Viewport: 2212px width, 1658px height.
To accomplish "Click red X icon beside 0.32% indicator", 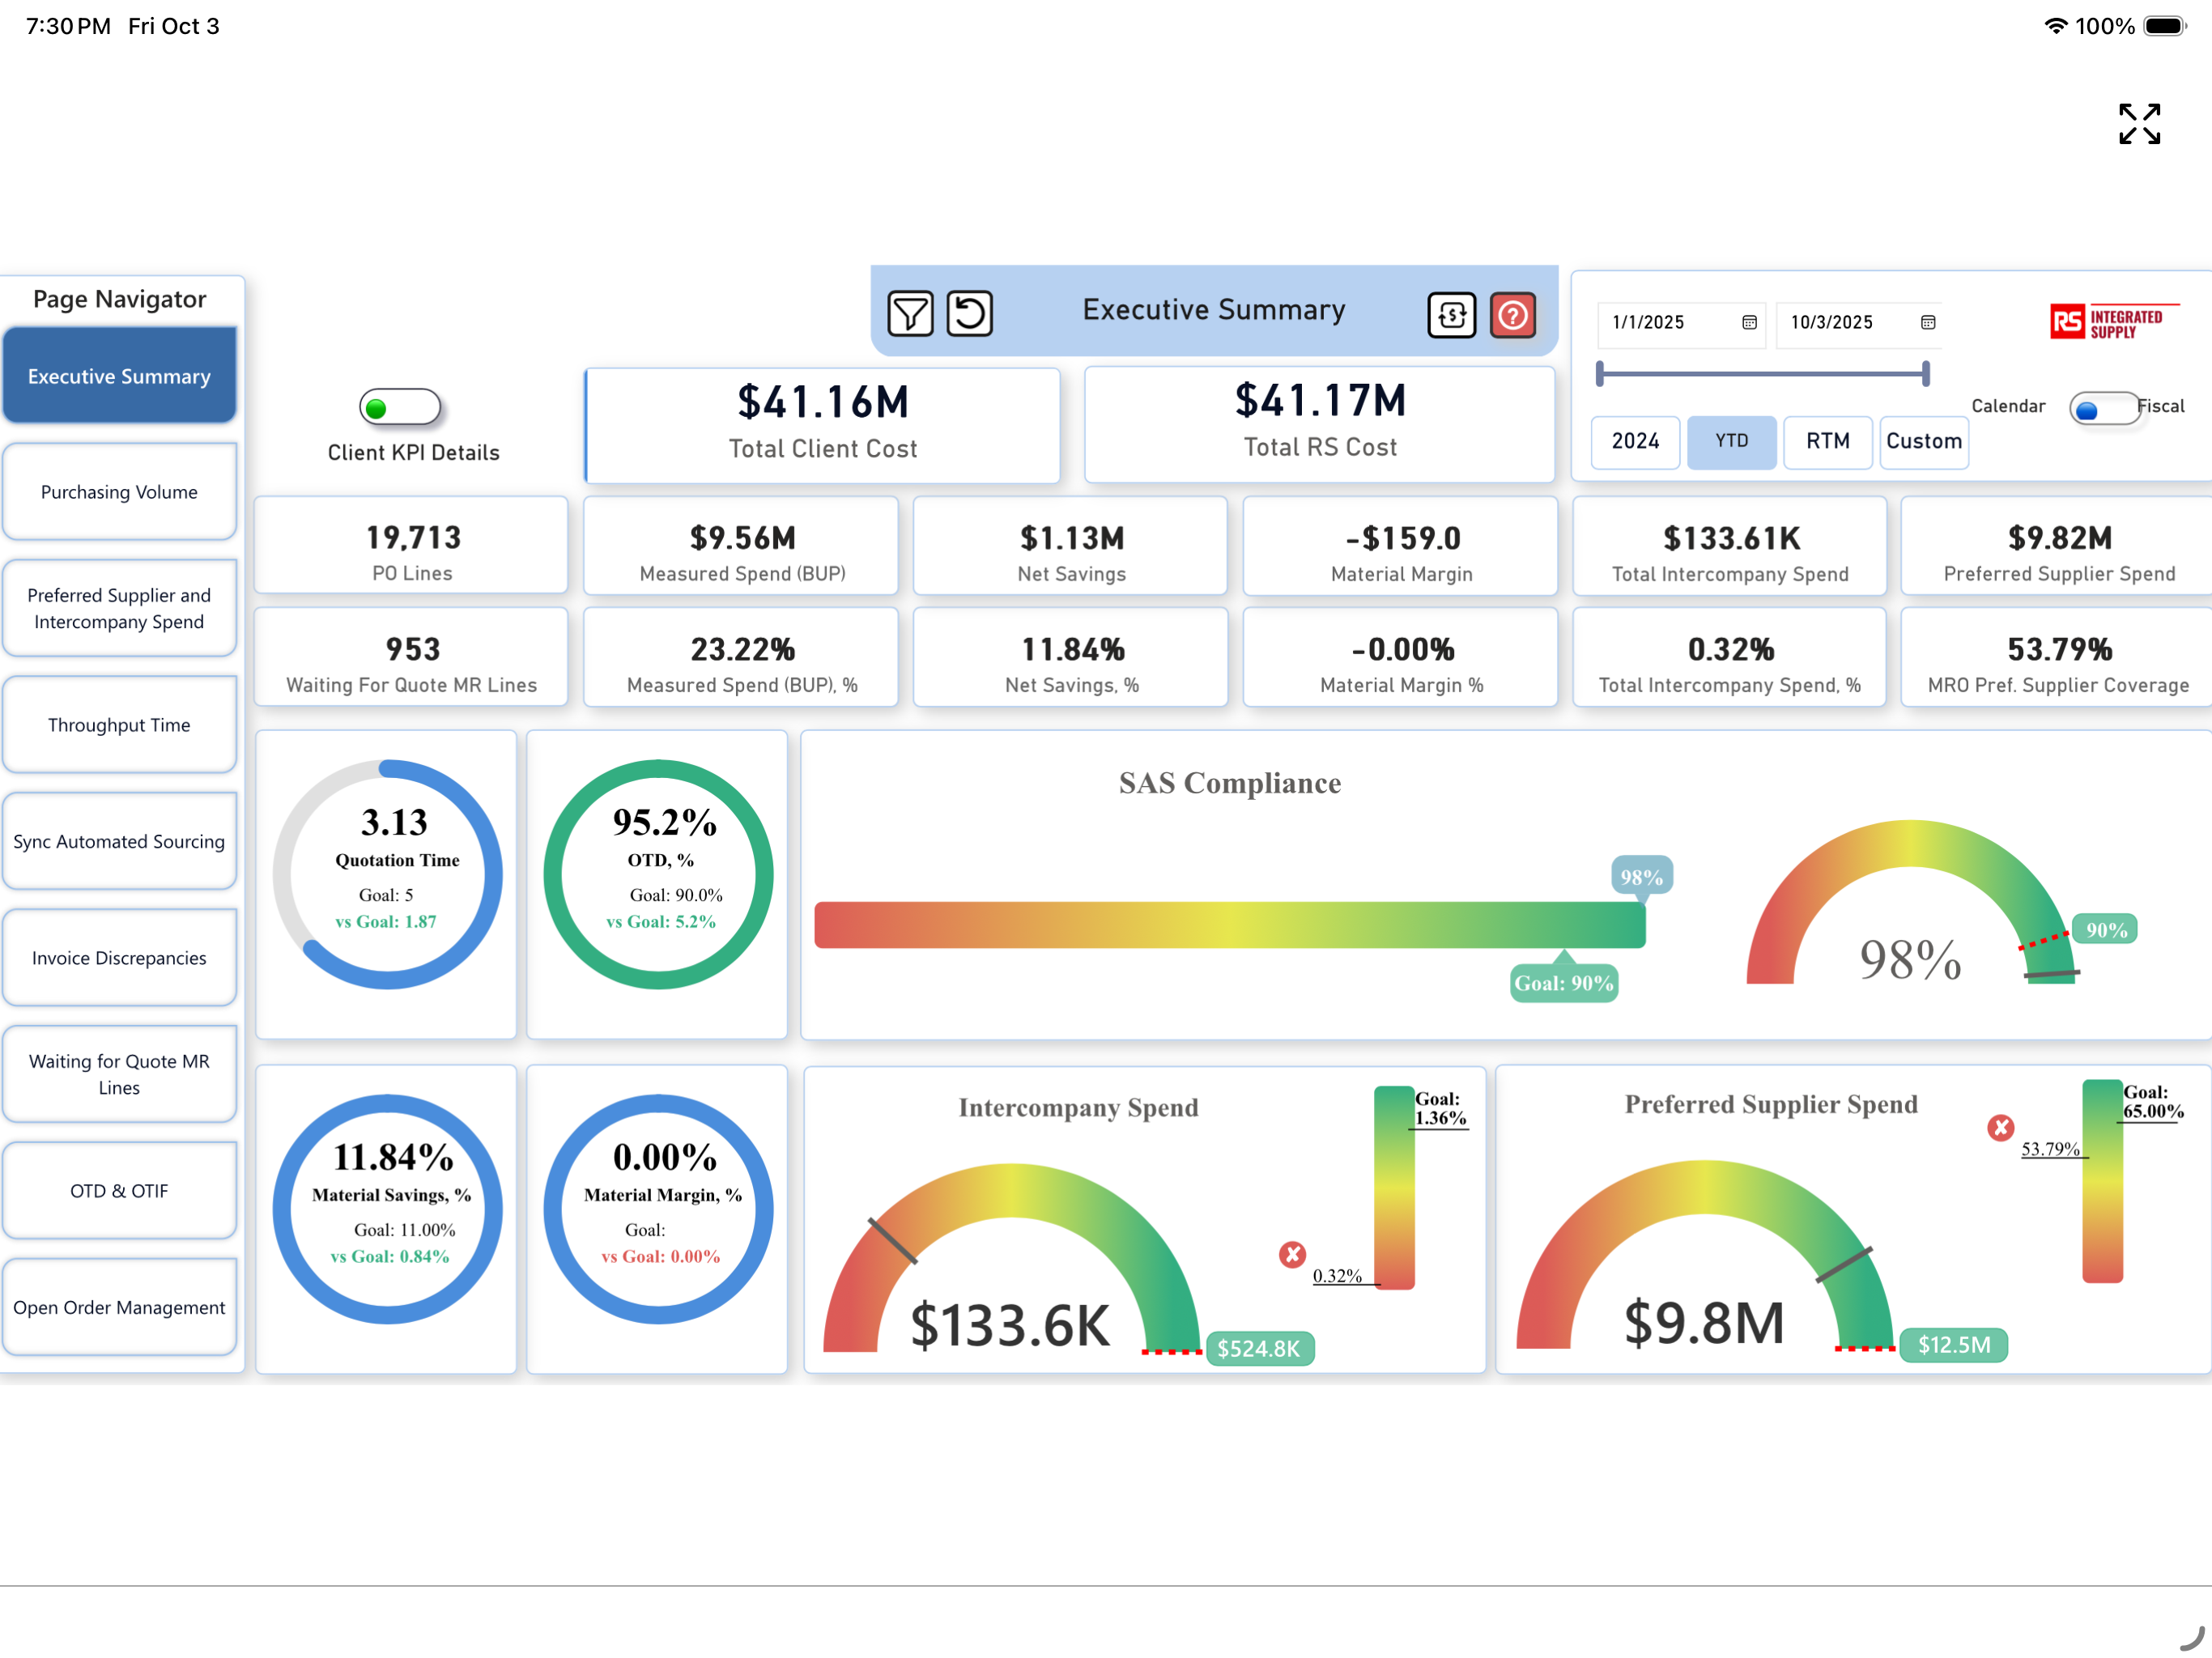I will click(x=1292, y=1254).
